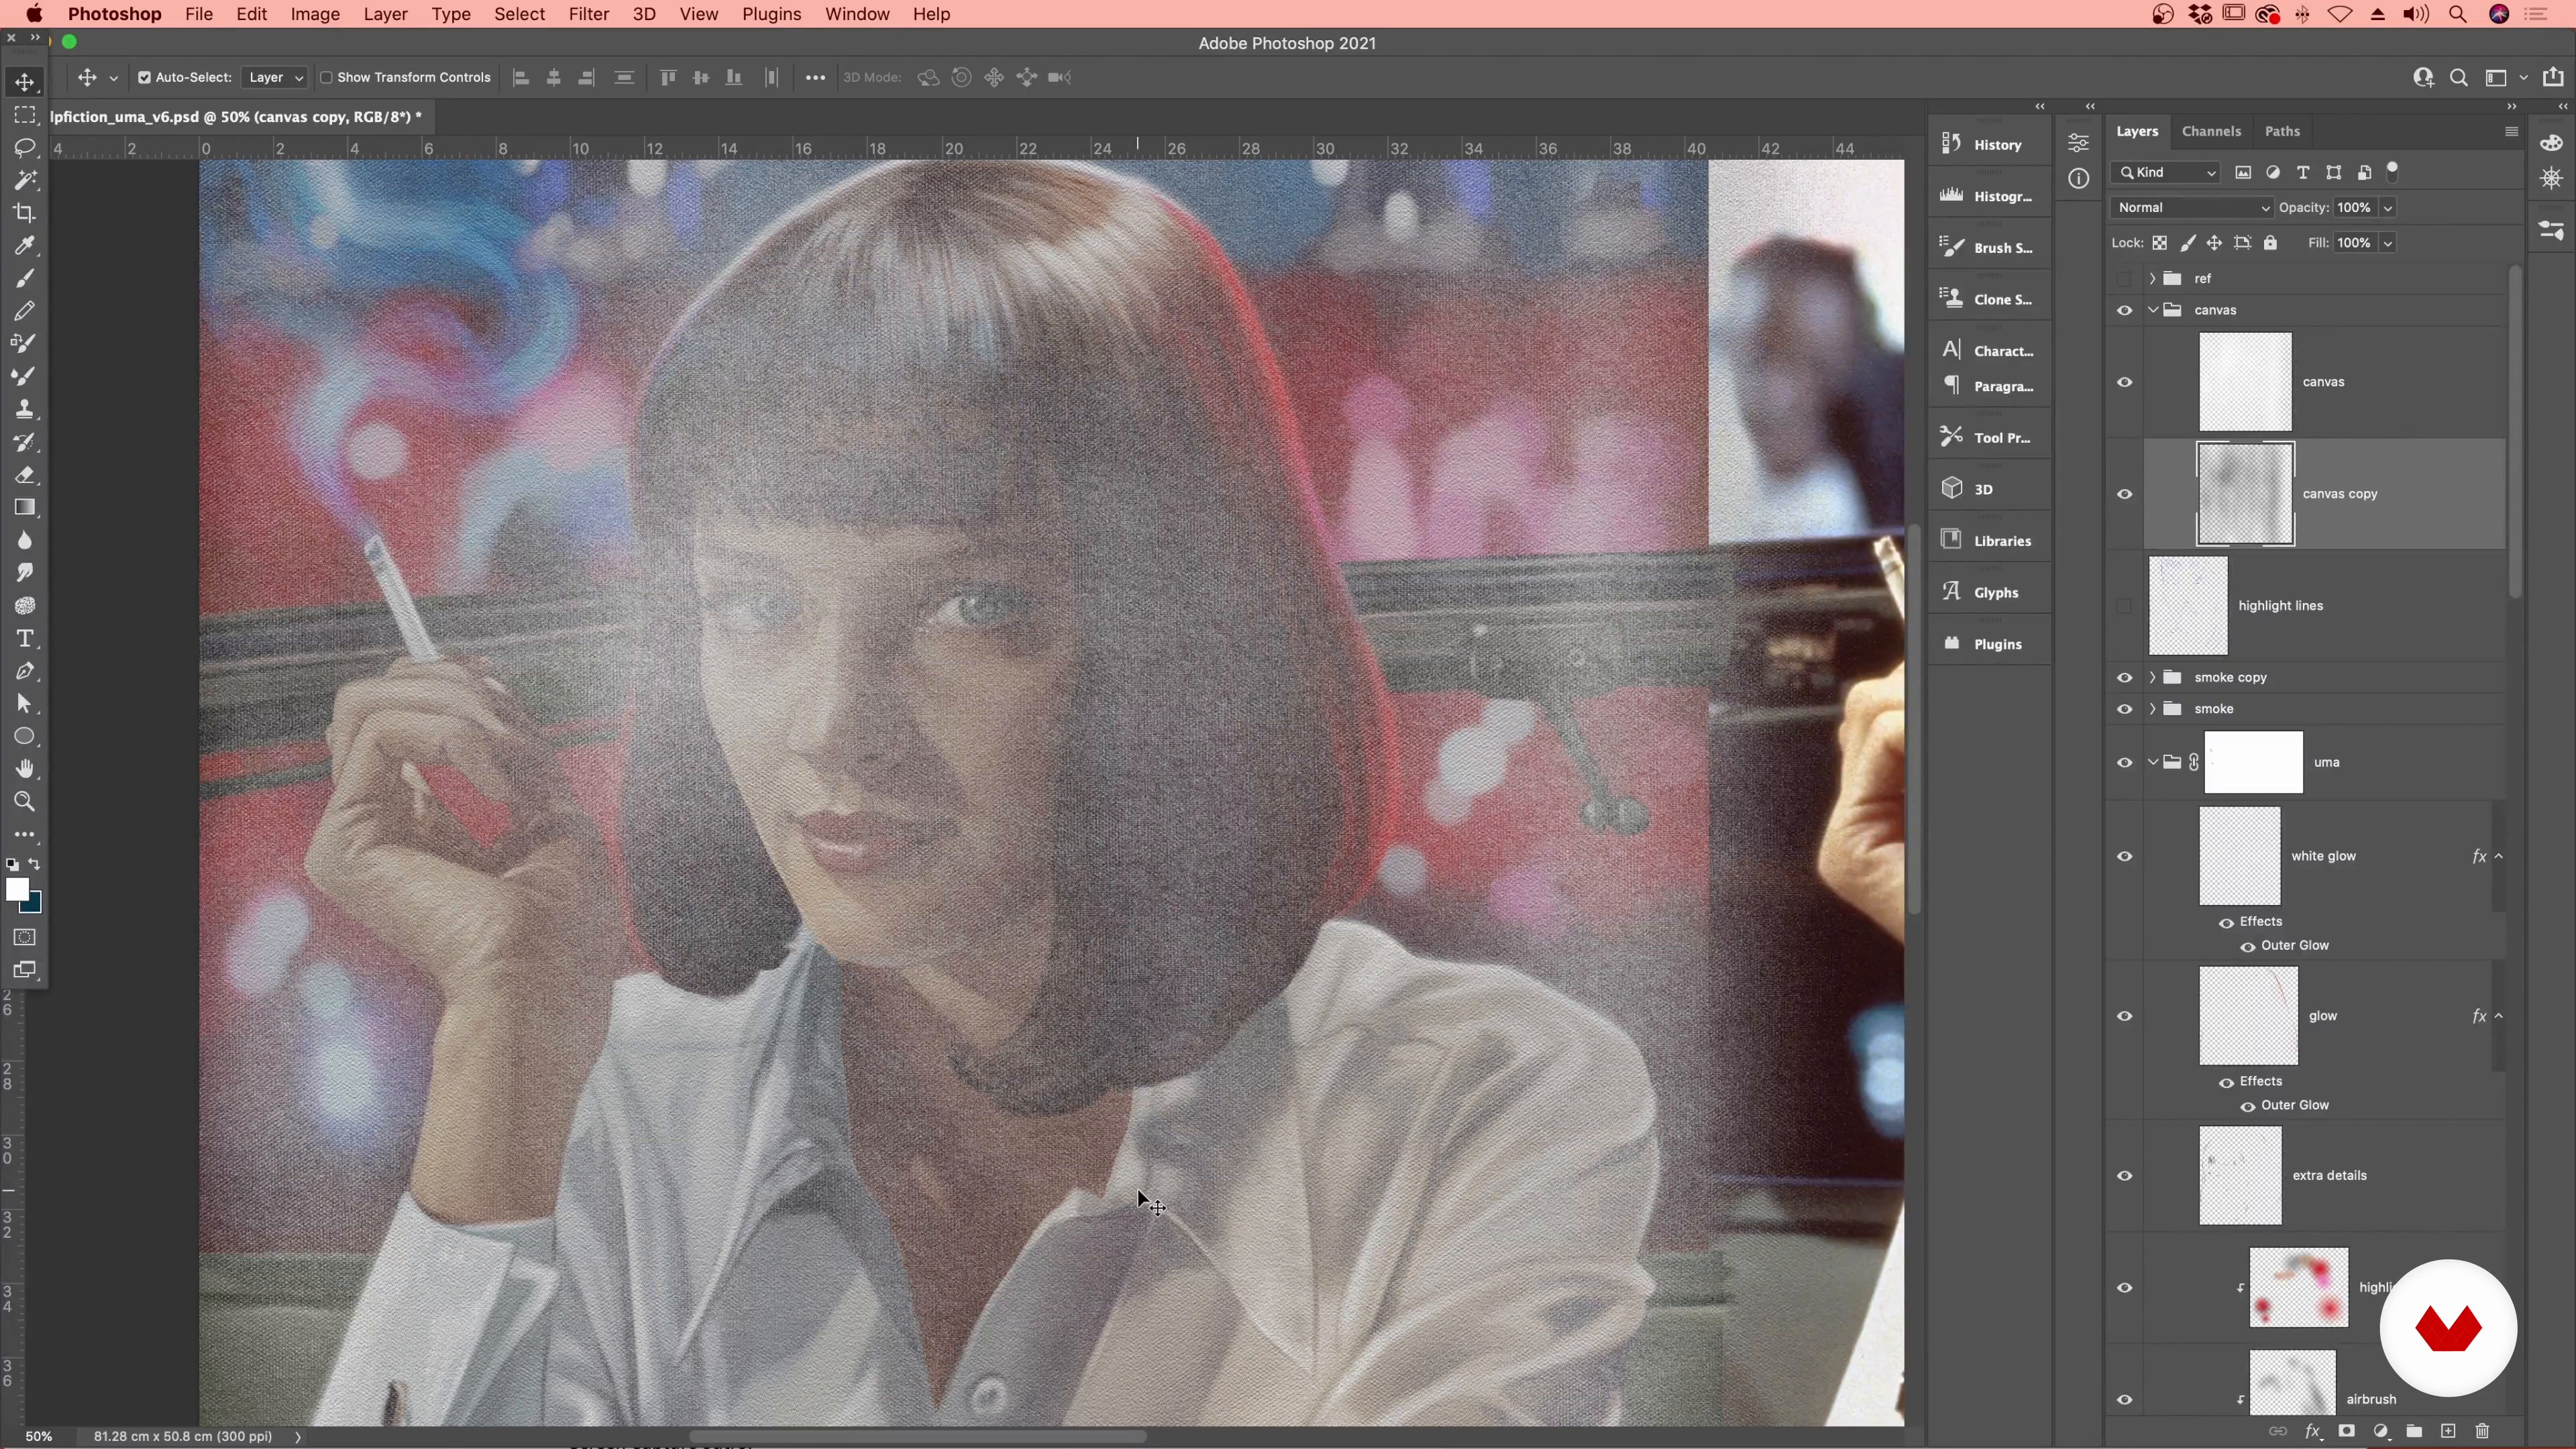2576x1449 pixels.
Task: Toggle the Auto-Select checkbox
Action: click(x=144, y=78)
